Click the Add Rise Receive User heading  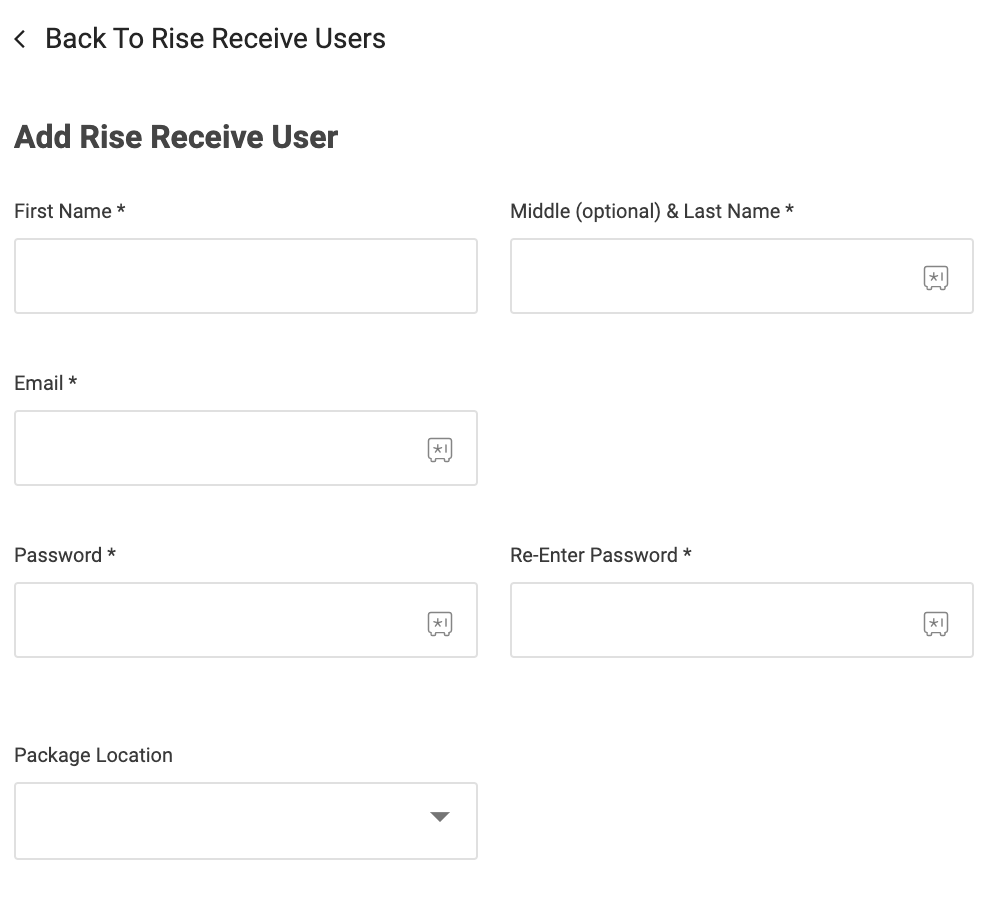point(176,137)
